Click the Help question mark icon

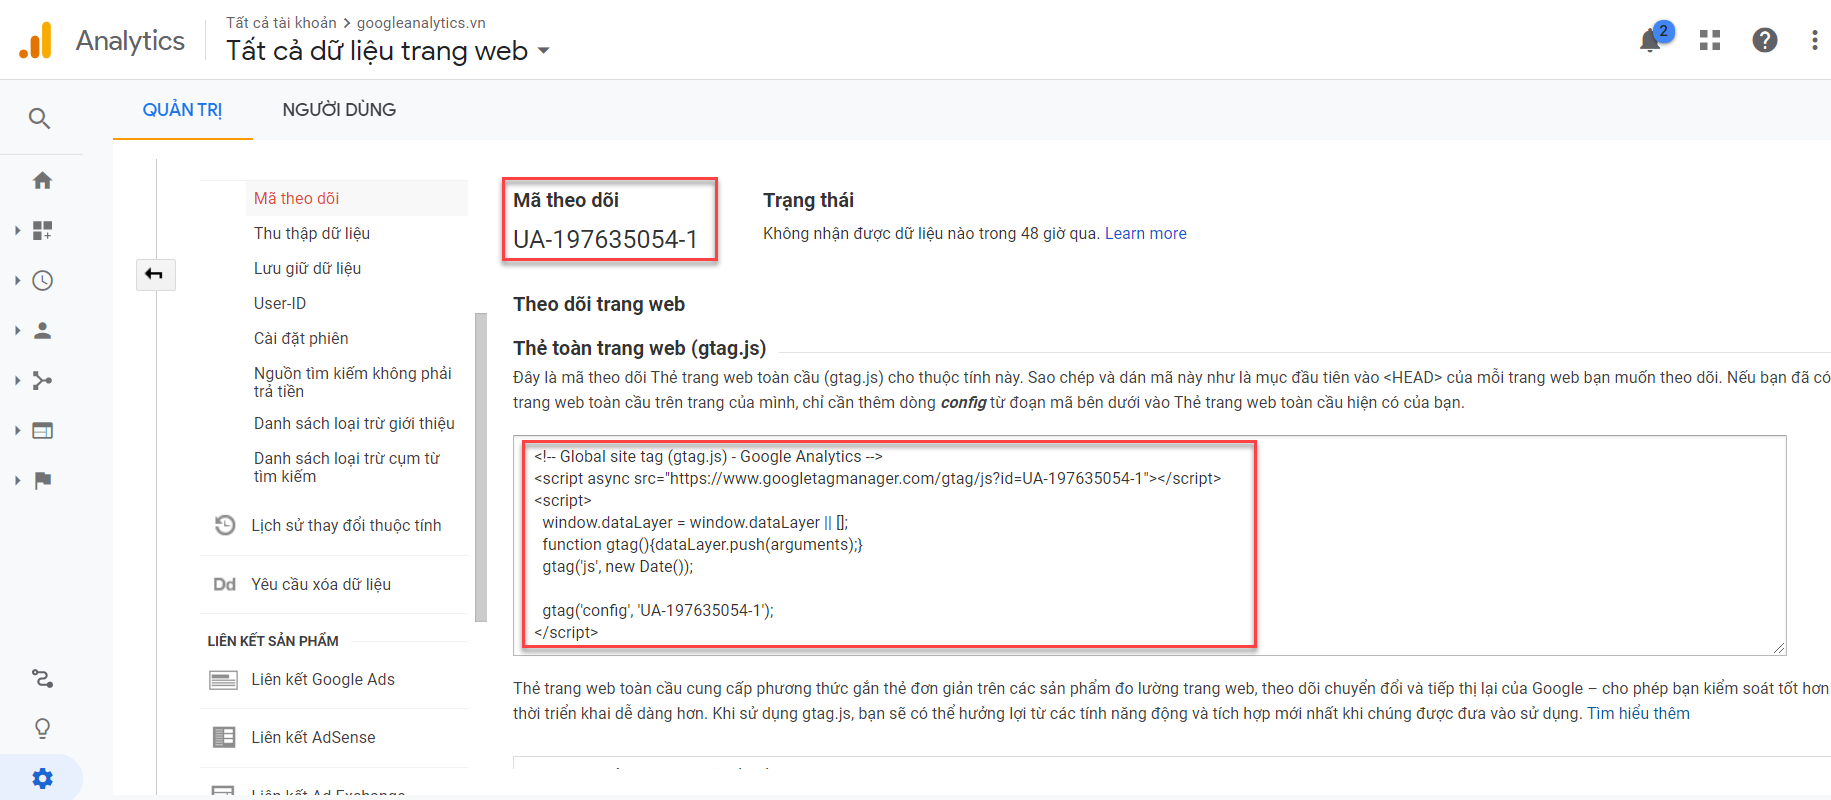tap(1764, 40)
